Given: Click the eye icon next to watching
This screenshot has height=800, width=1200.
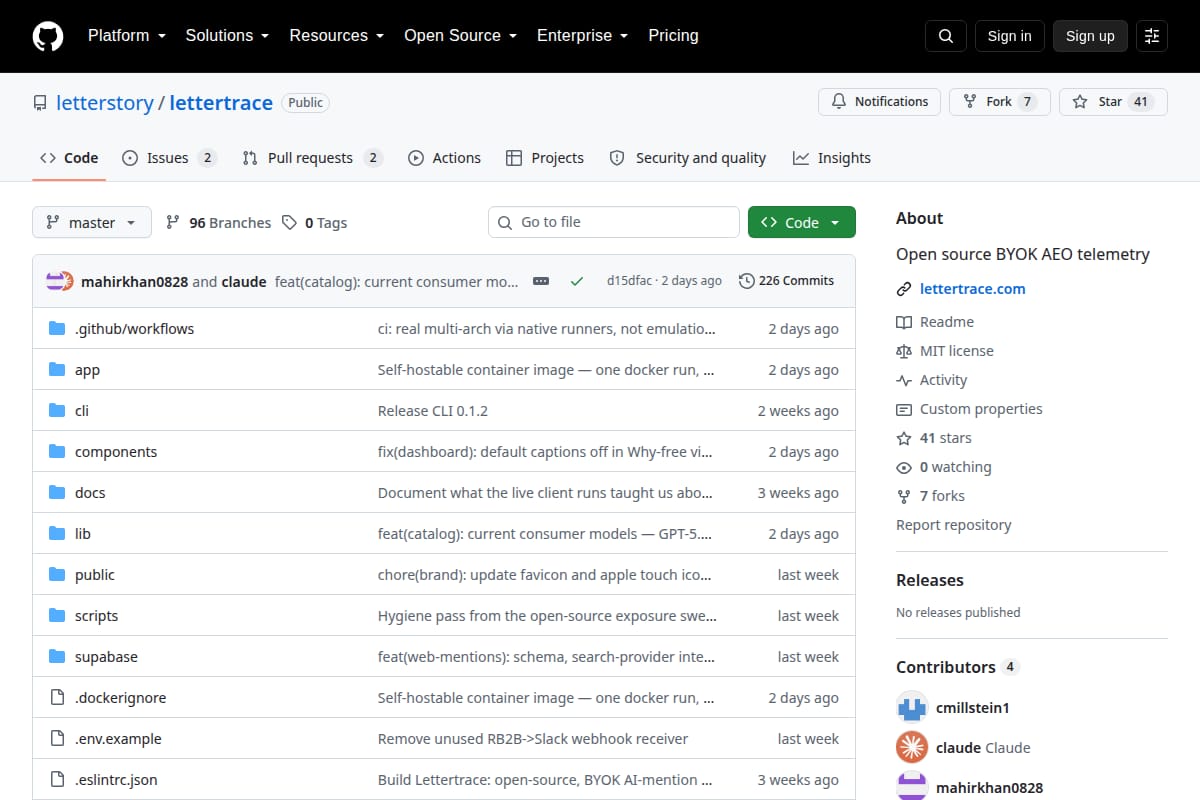Looking at the screenshot, I should tap(904, 467).
